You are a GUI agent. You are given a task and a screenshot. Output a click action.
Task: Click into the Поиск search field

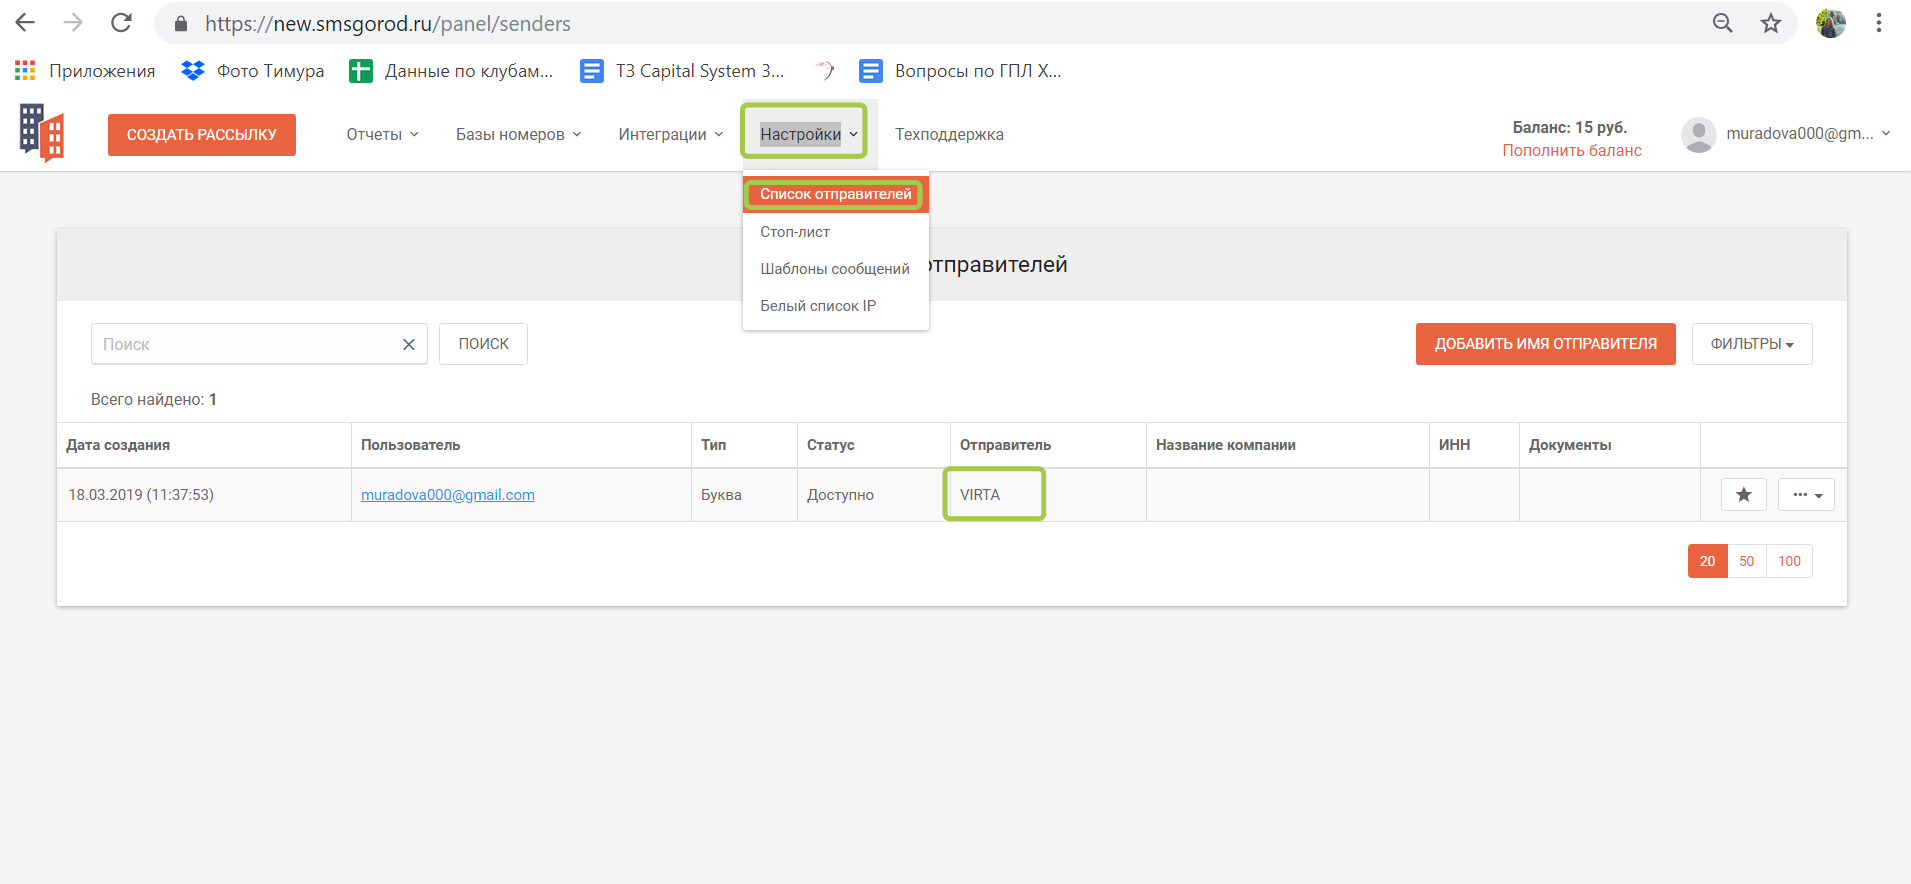pos(245,344)
